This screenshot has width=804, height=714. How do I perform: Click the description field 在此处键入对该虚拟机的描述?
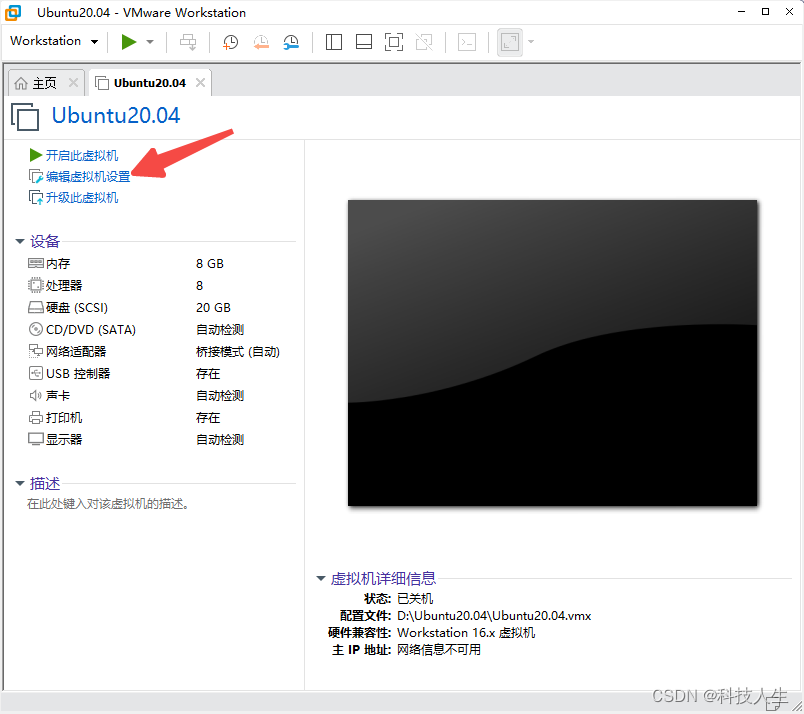click(x=108, y=504)
